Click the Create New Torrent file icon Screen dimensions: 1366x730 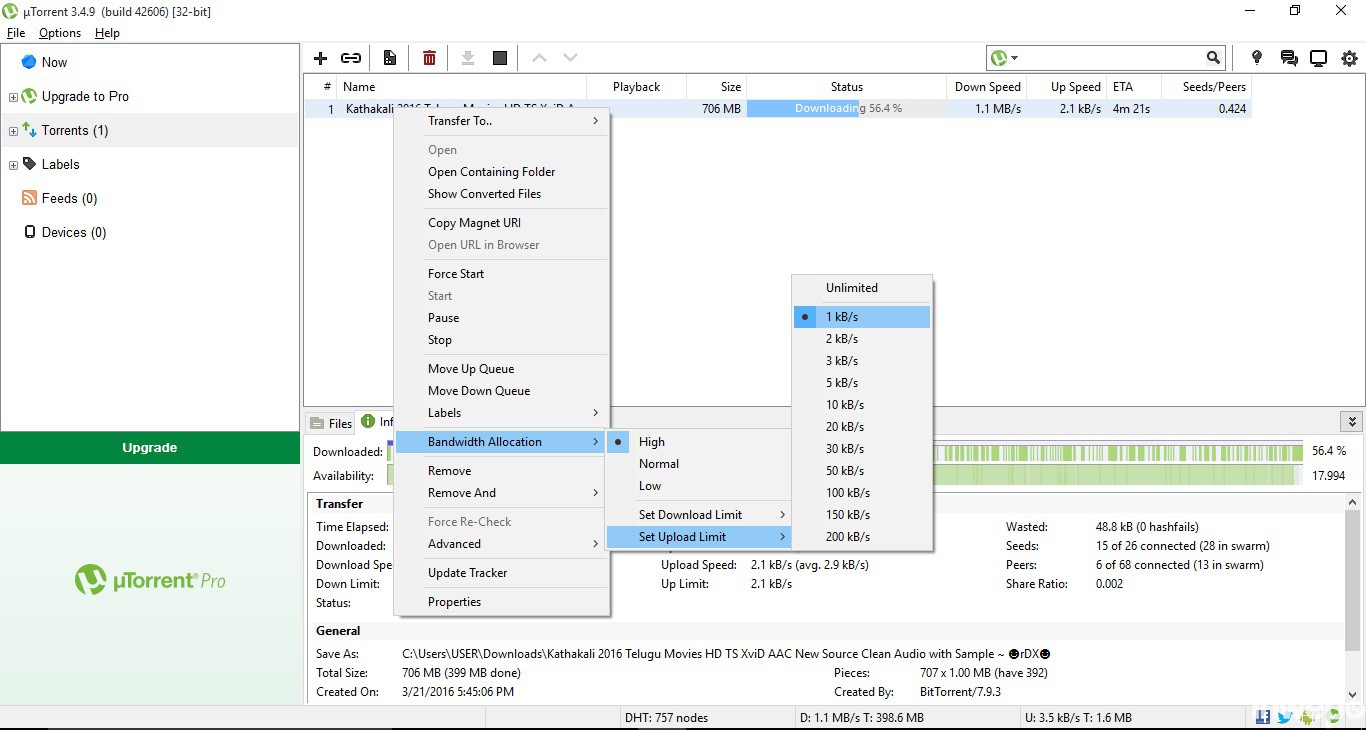390,58
